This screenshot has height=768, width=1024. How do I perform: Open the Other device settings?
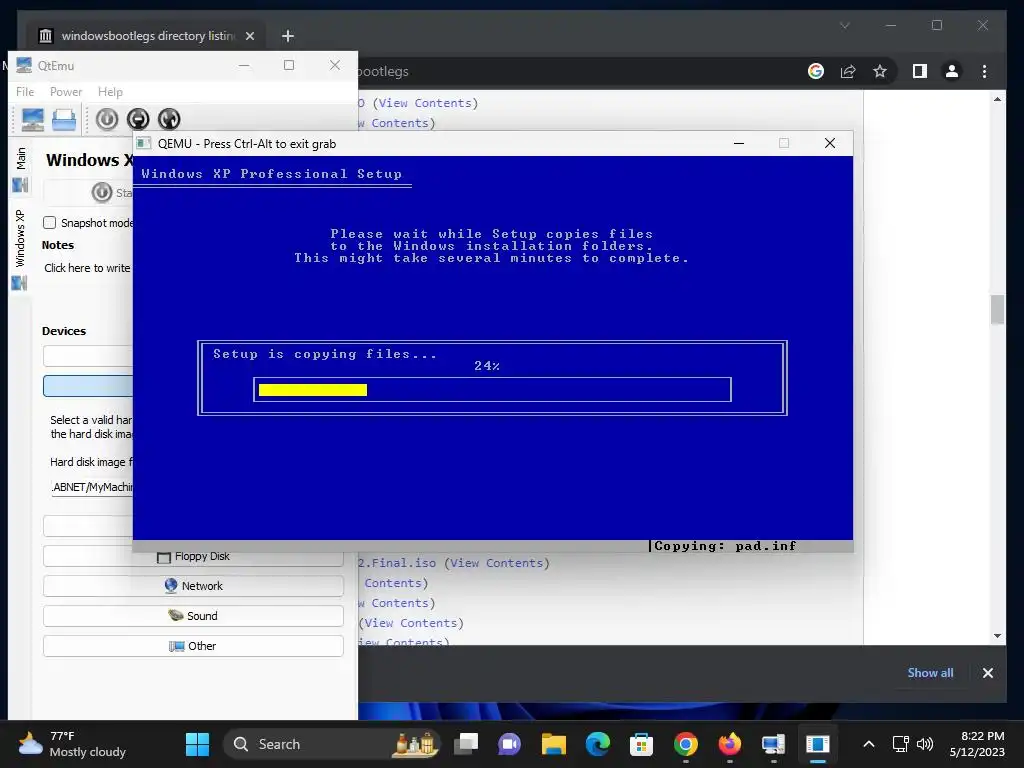[193, 646]
